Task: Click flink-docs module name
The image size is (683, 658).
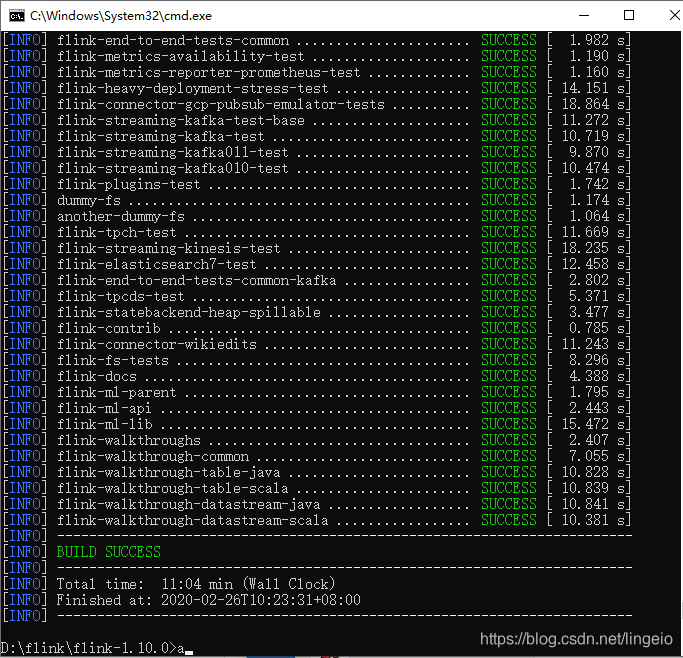Action: 97,377
